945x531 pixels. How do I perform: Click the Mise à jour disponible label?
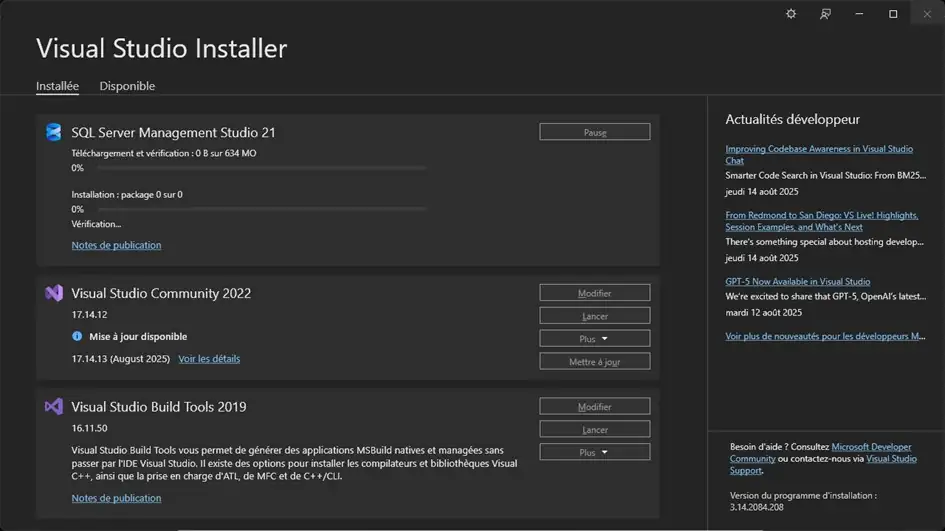pos(138,336)
